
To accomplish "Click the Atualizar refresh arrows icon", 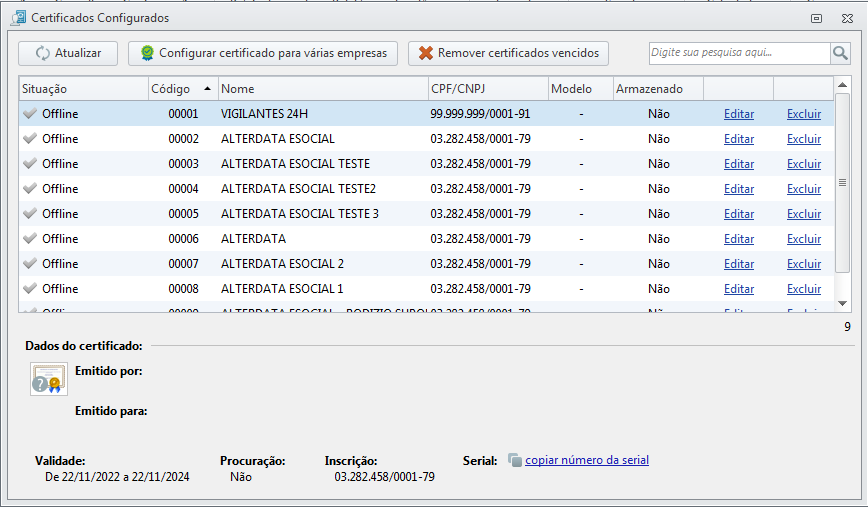I will (43, 53).
